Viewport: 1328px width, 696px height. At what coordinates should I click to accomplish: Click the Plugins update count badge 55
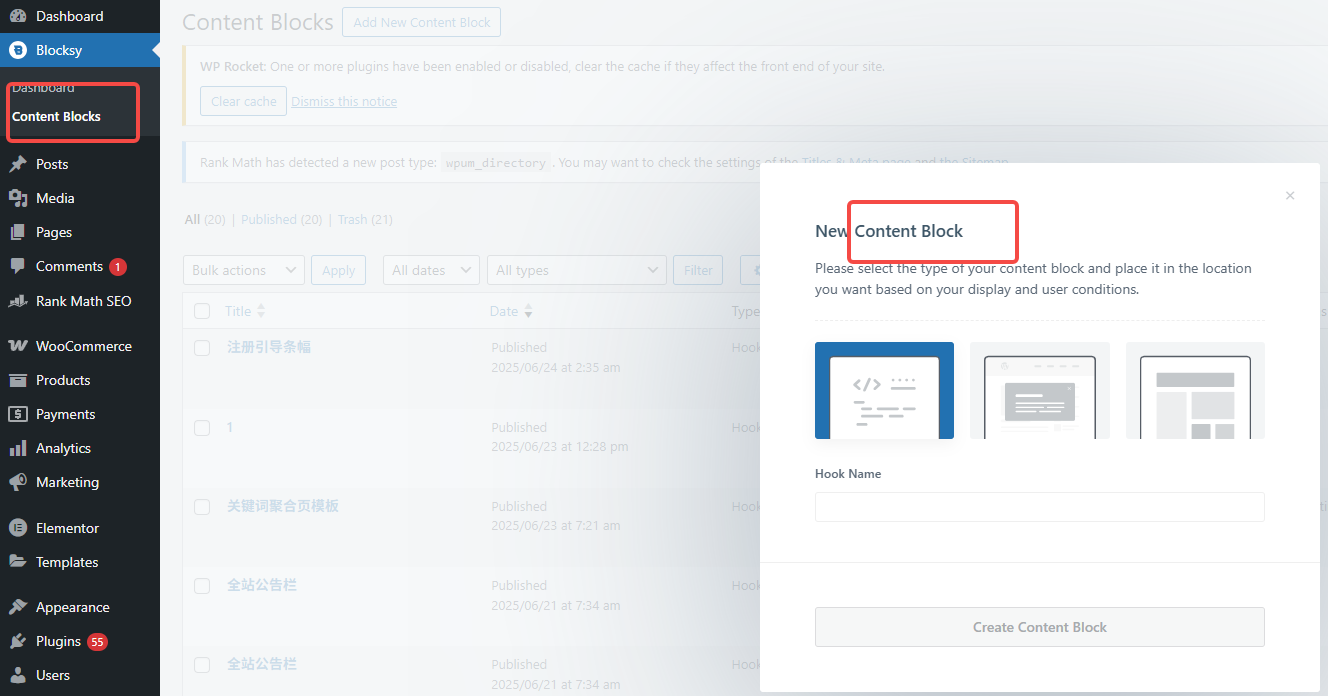click(x=97, y=641)
